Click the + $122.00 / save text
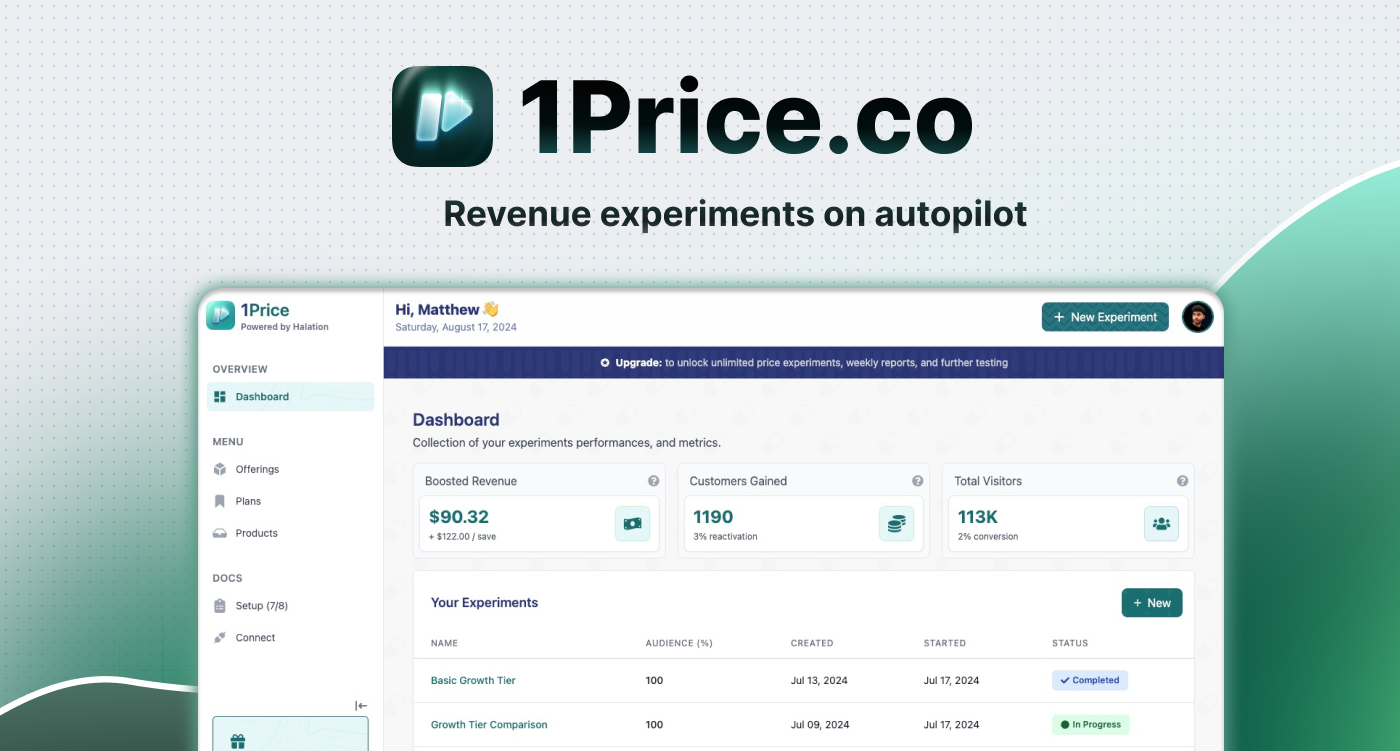 (462, 537)
